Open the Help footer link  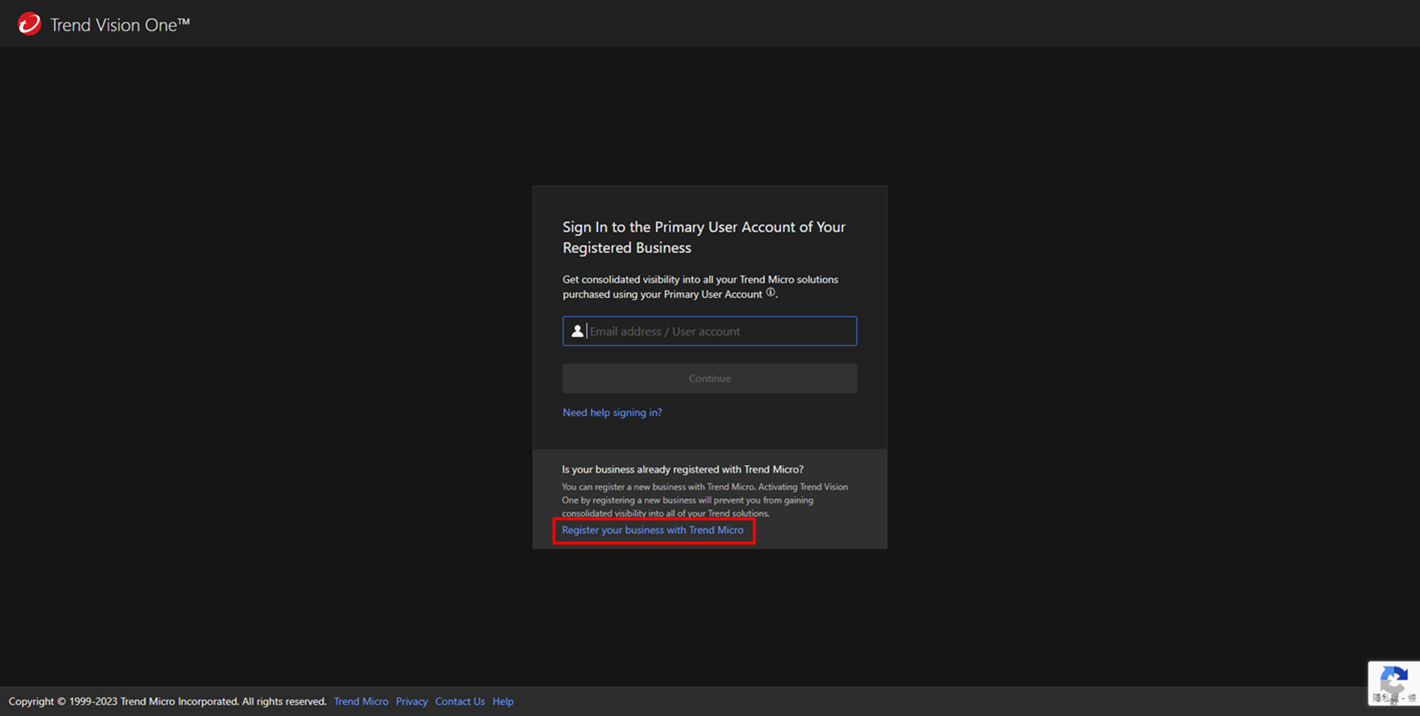pyautogui.click(x=503, y=701)
